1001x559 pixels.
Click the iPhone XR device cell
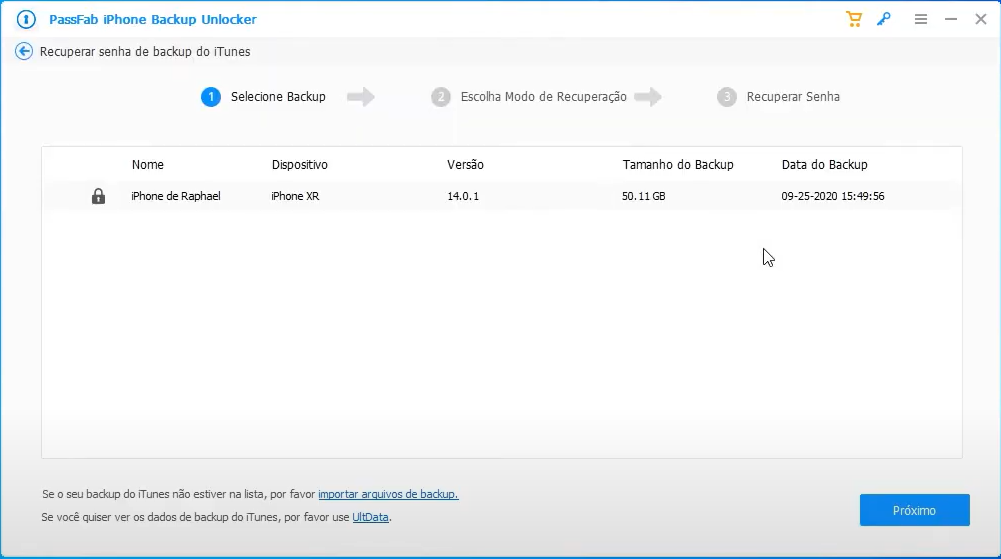click(x=295, y=196)
